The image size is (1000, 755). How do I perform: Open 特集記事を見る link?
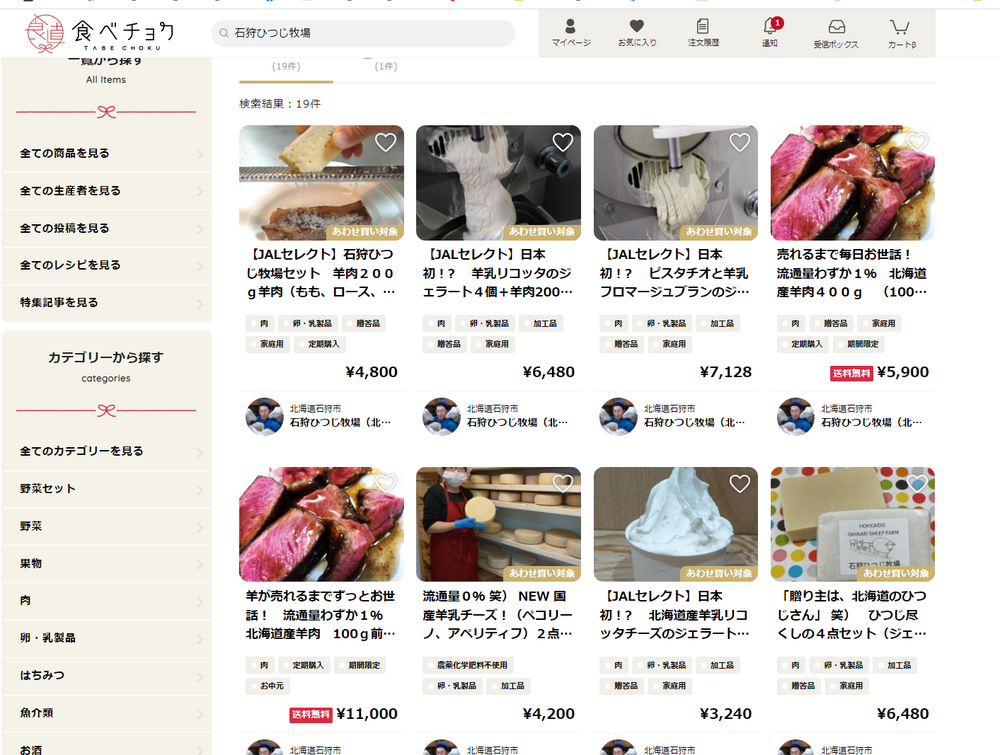106,302
